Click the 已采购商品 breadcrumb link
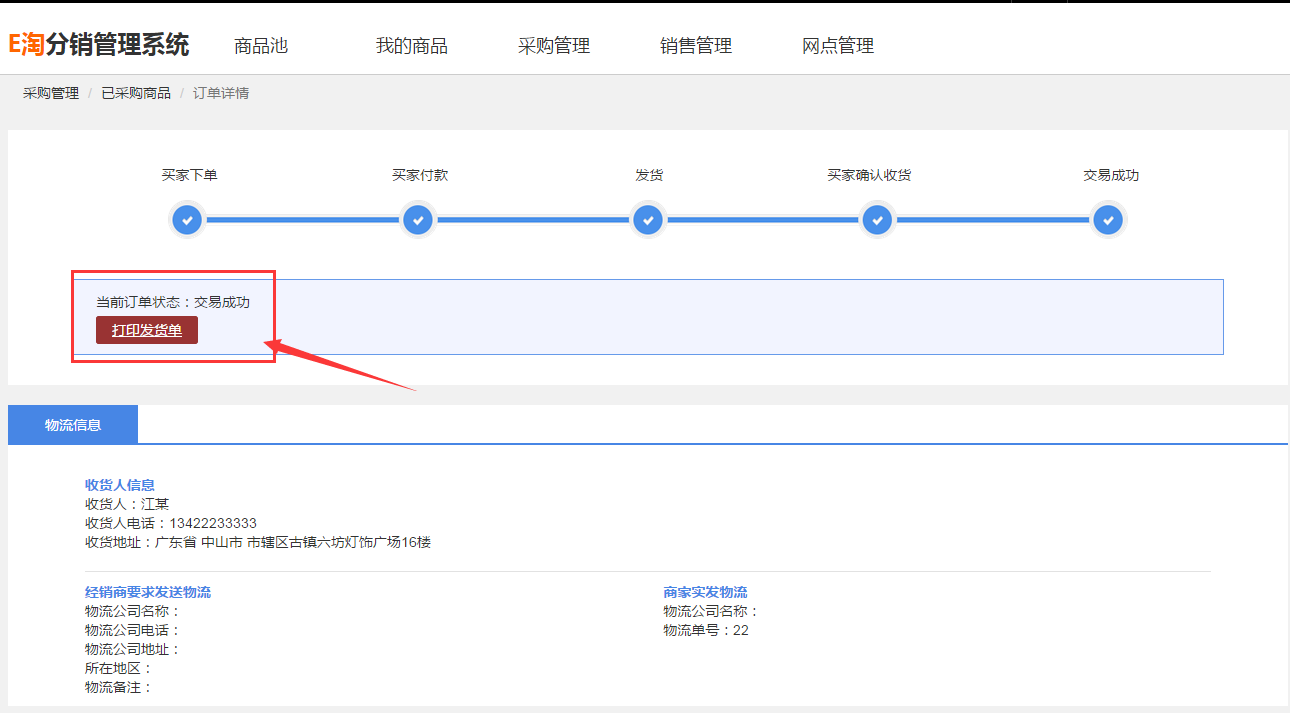The image size is (1290, 713). click(x=136, y=93)
